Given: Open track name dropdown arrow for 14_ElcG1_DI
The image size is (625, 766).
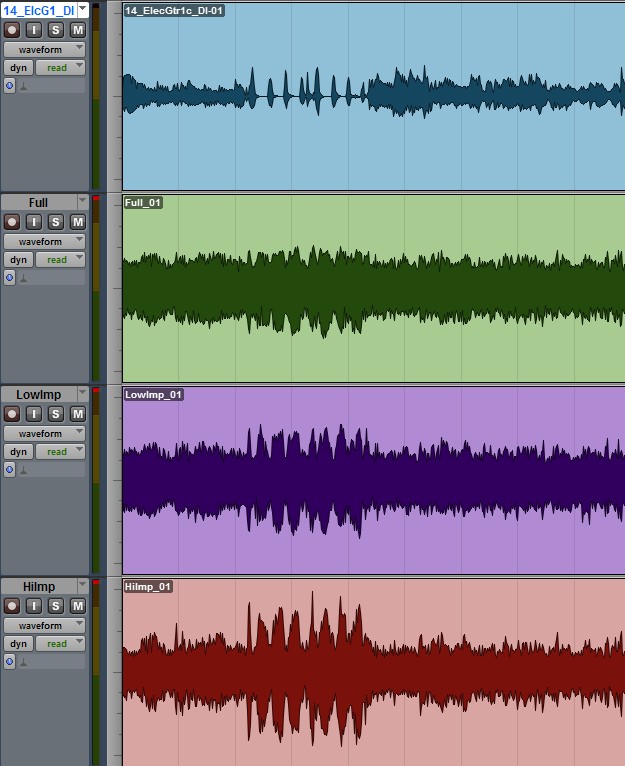Looking at the screenshot, I should click(81, 9).
